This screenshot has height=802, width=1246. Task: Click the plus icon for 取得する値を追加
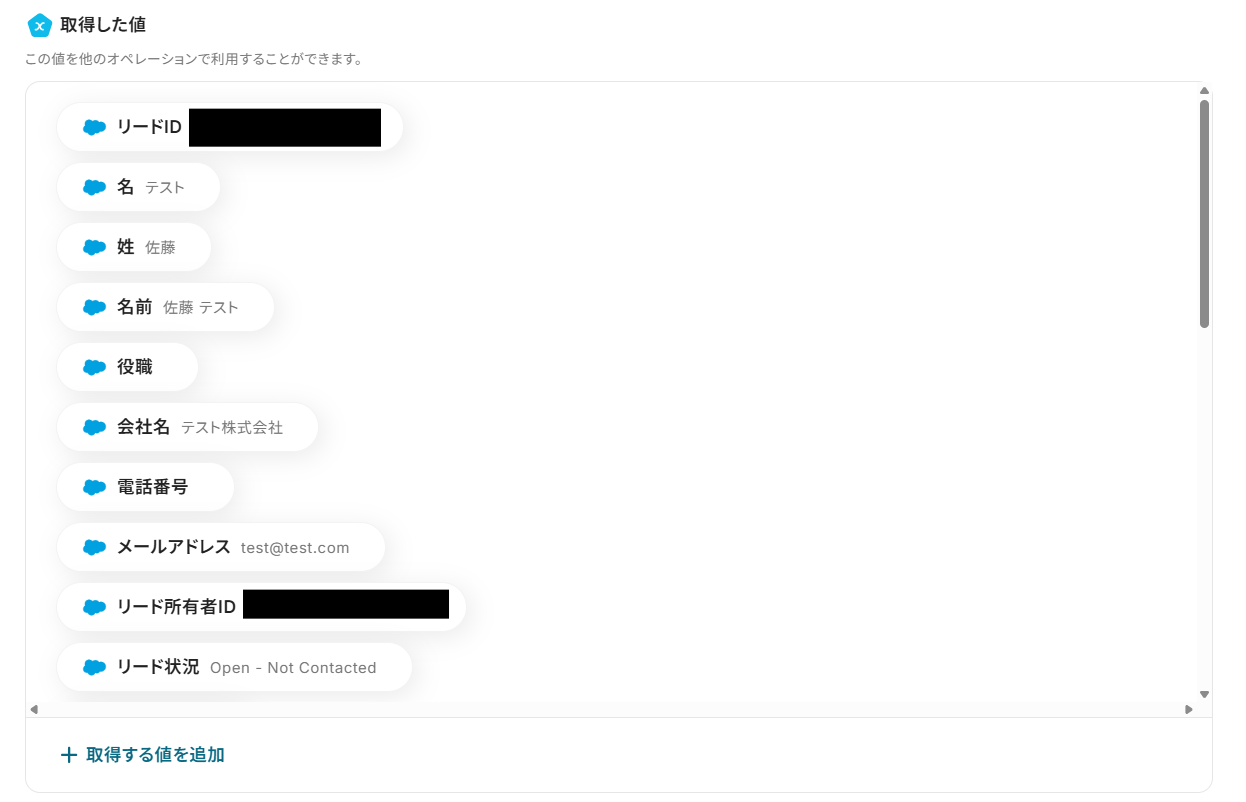click(69, 755)
